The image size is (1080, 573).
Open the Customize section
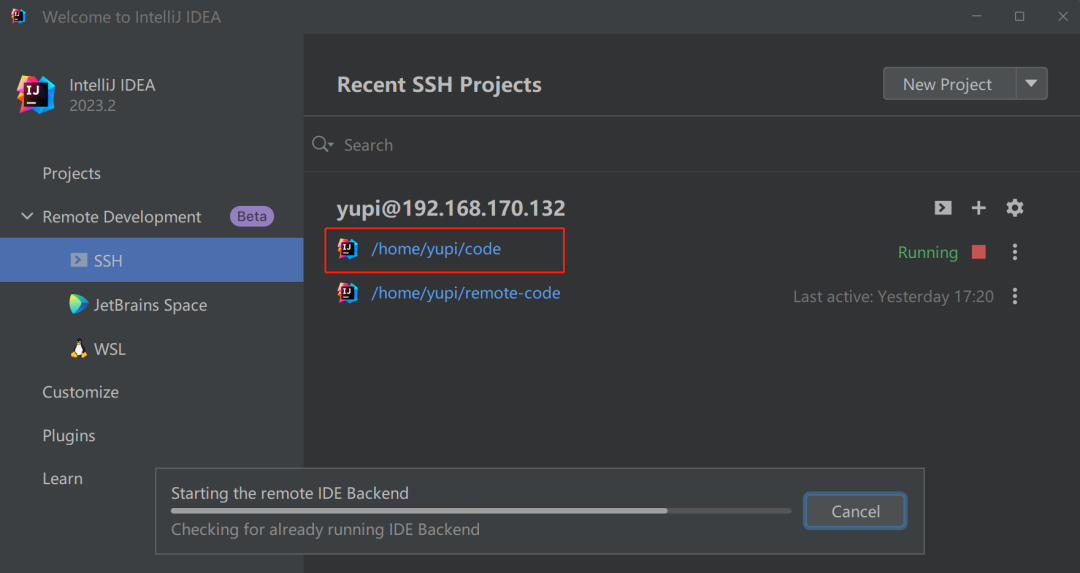click(x=81, y=392)
